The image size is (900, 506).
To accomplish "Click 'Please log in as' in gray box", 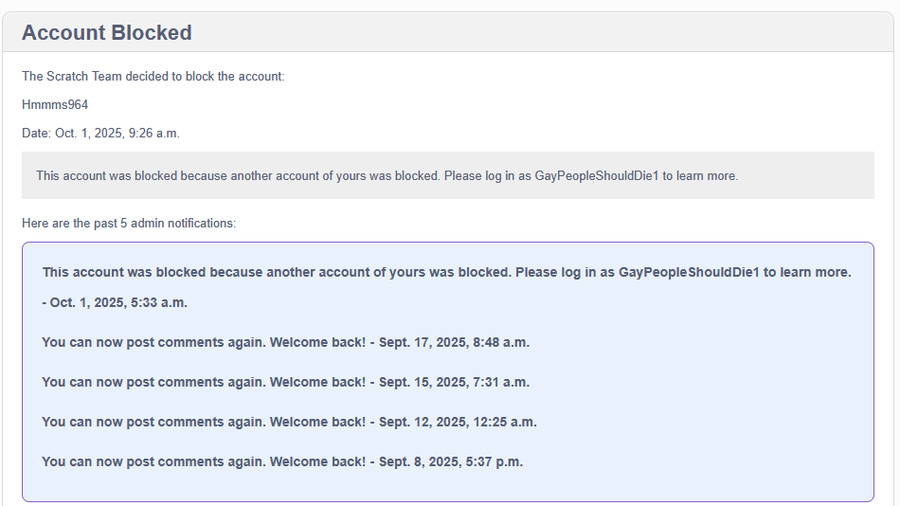I will [x=487, y=176].
